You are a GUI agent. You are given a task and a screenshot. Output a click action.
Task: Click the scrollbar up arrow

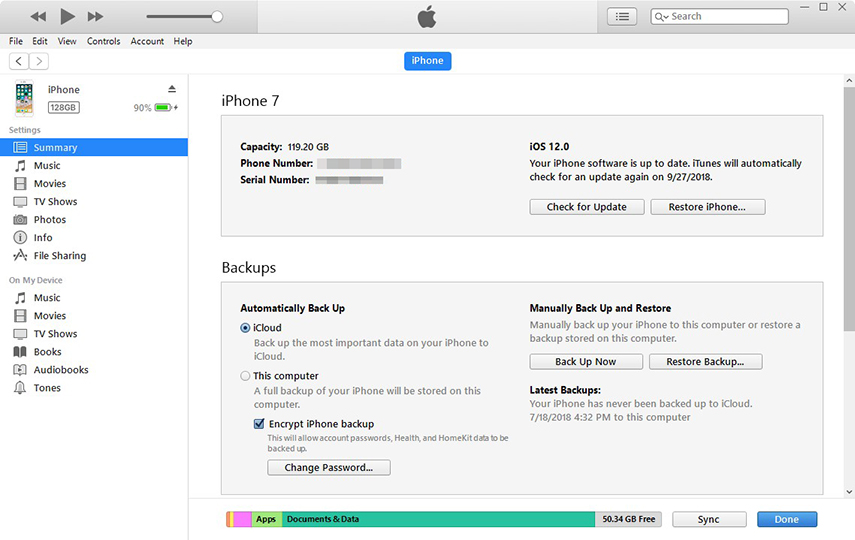[849, 81]
